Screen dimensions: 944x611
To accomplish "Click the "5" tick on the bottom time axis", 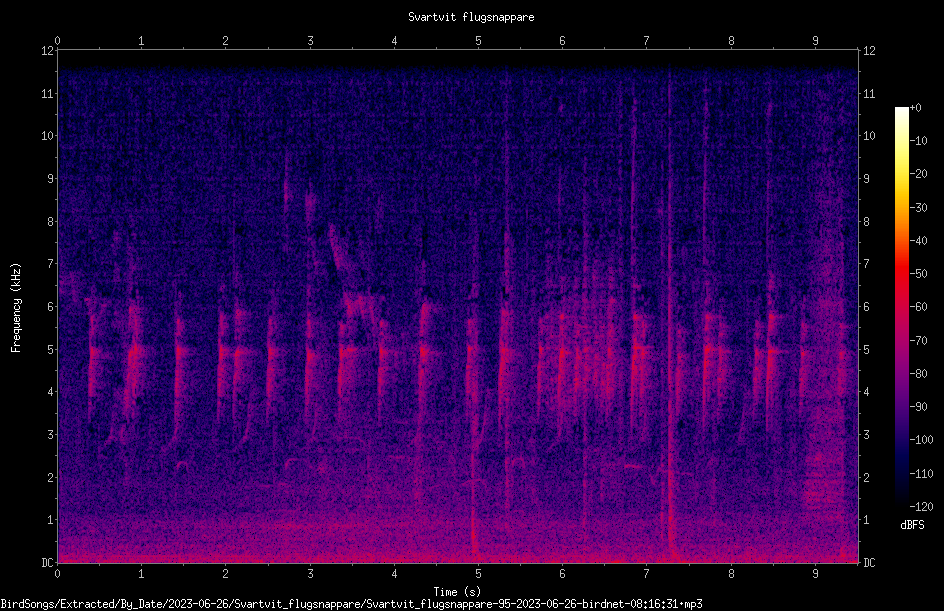I will [479, 574].
